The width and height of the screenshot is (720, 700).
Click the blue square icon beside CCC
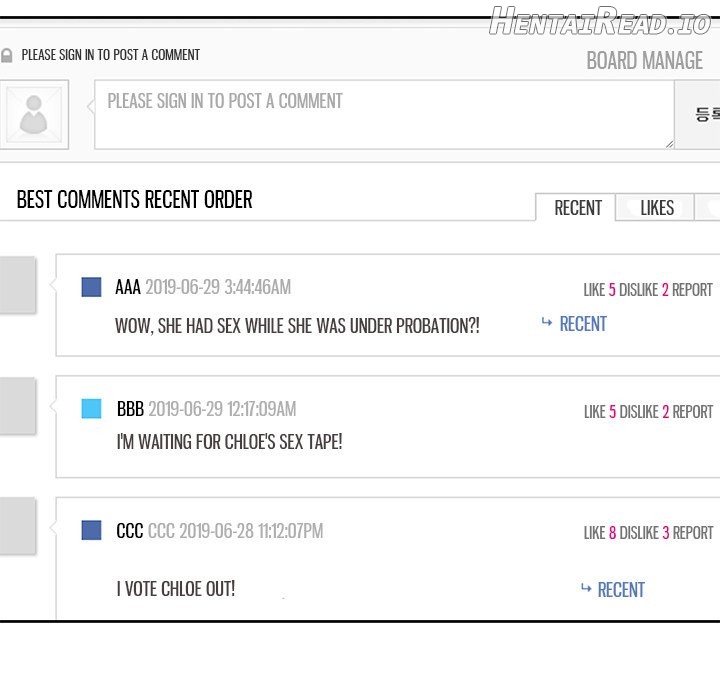pyautogui.click(x=91, y=531)
